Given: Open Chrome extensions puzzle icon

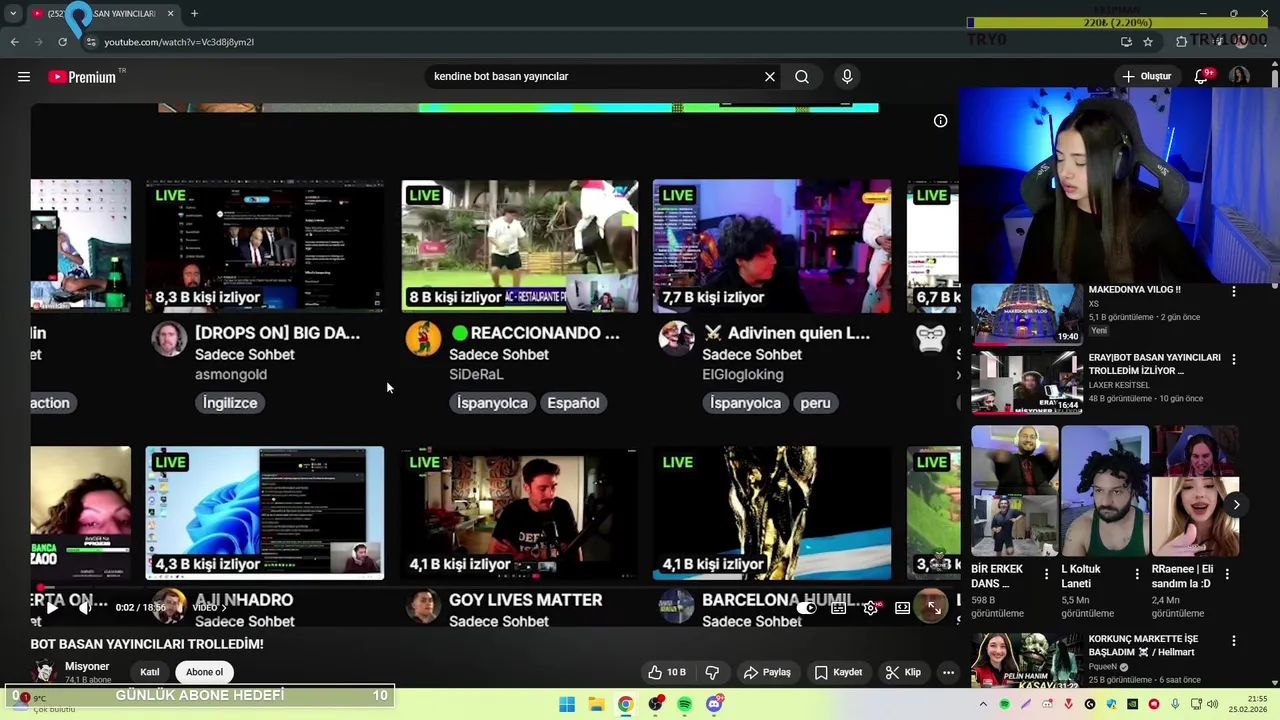Looking at the screenshot, I should [x=1181, y=42].
